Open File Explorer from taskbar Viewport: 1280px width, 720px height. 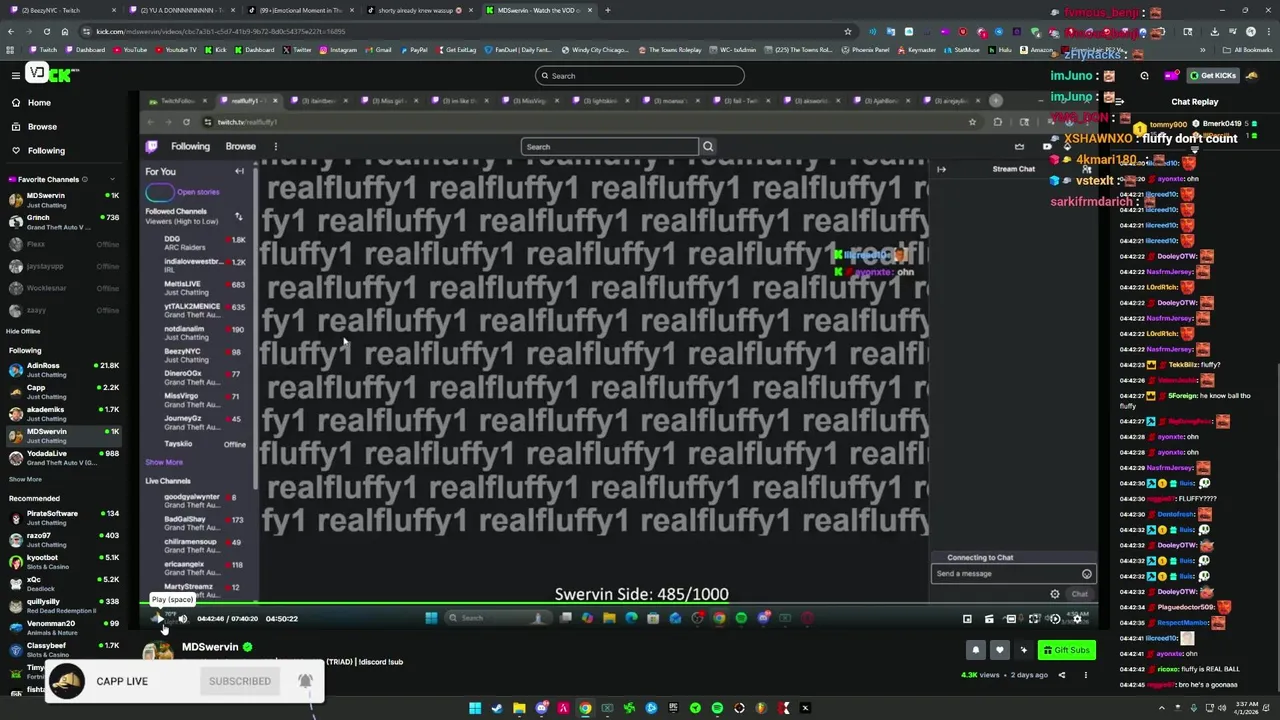[519, 708]
